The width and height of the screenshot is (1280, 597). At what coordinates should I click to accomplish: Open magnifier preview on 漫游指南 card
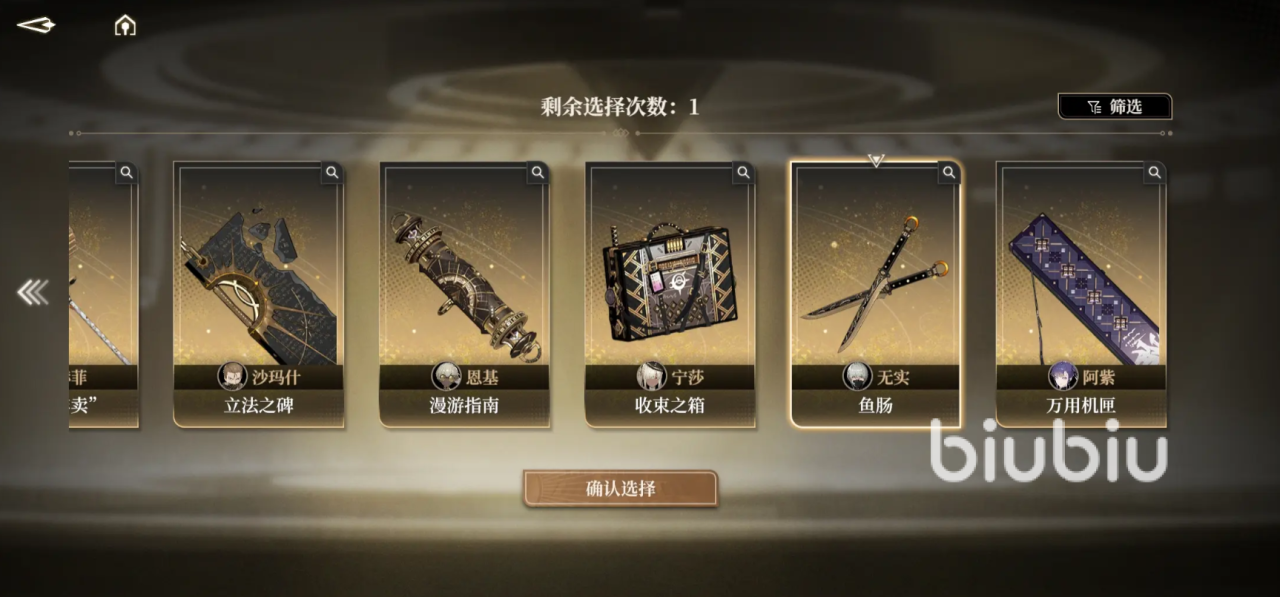(538, 172)
